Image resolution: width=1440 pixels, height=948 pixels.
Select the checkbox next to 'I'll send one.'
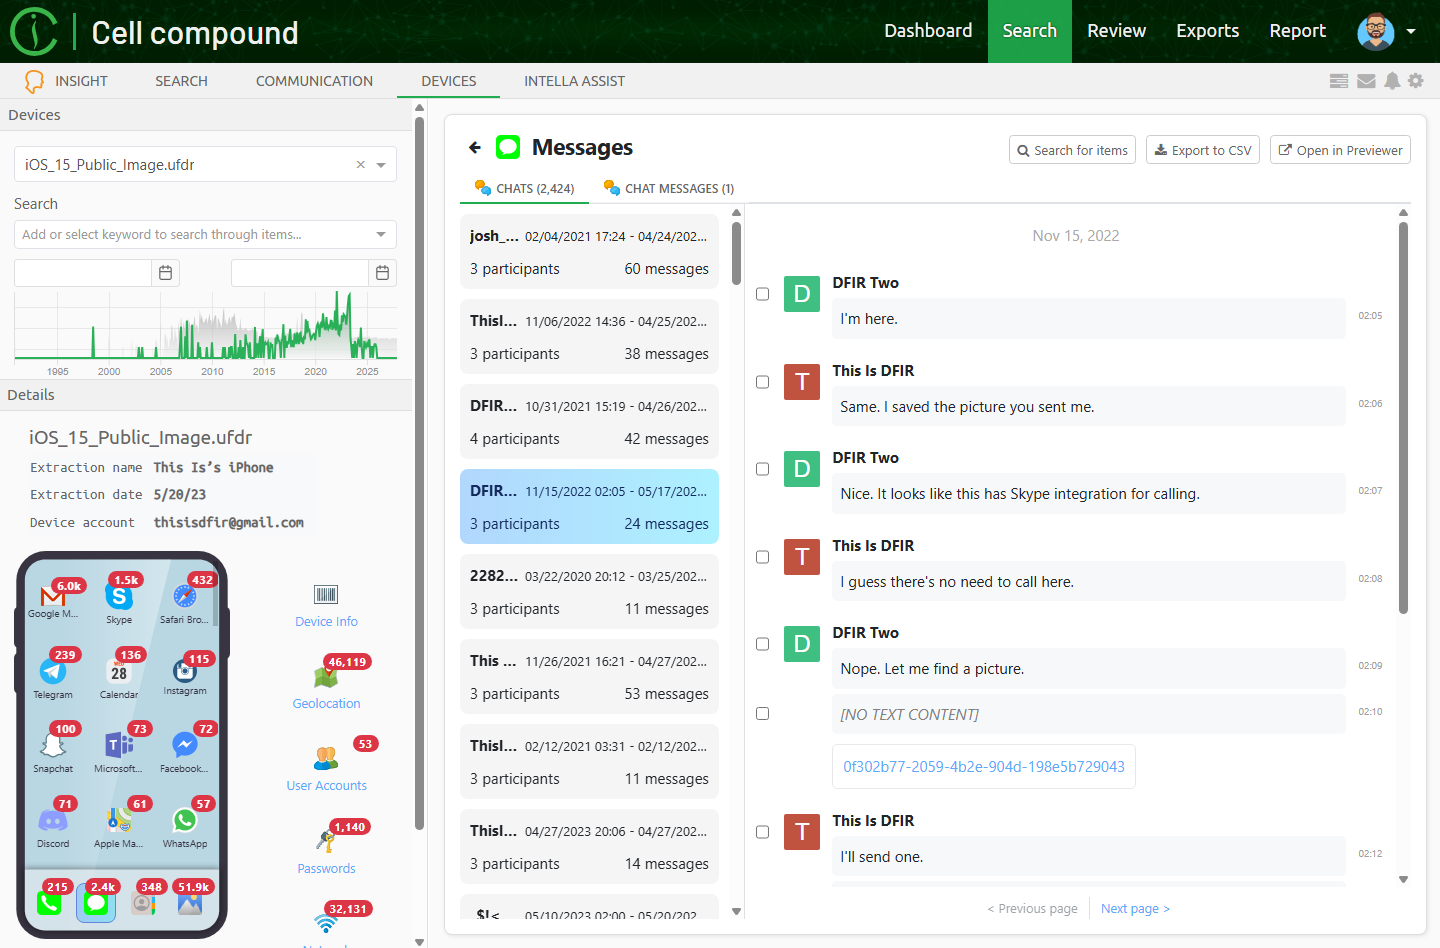tap(763, 831)
